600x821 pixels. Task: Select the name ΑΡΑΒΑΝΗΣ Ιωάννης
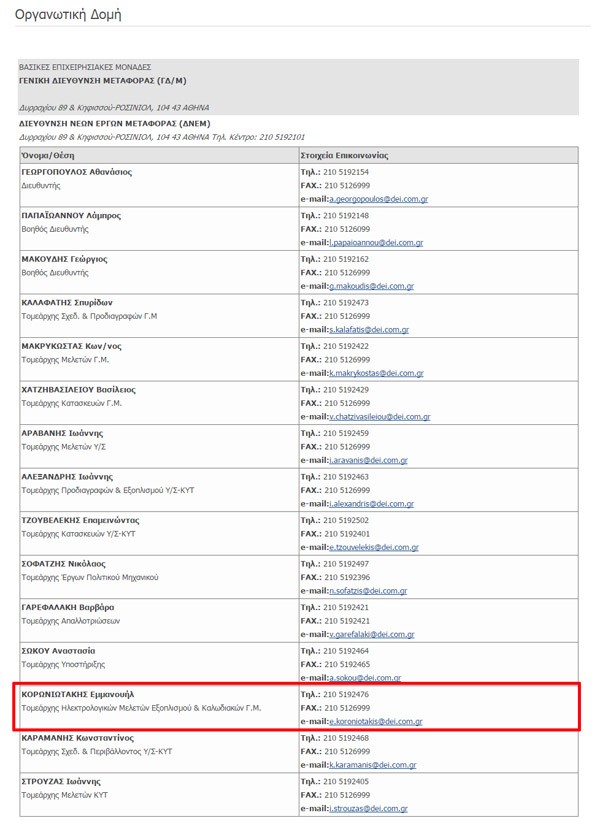click(x=62, y=433)
